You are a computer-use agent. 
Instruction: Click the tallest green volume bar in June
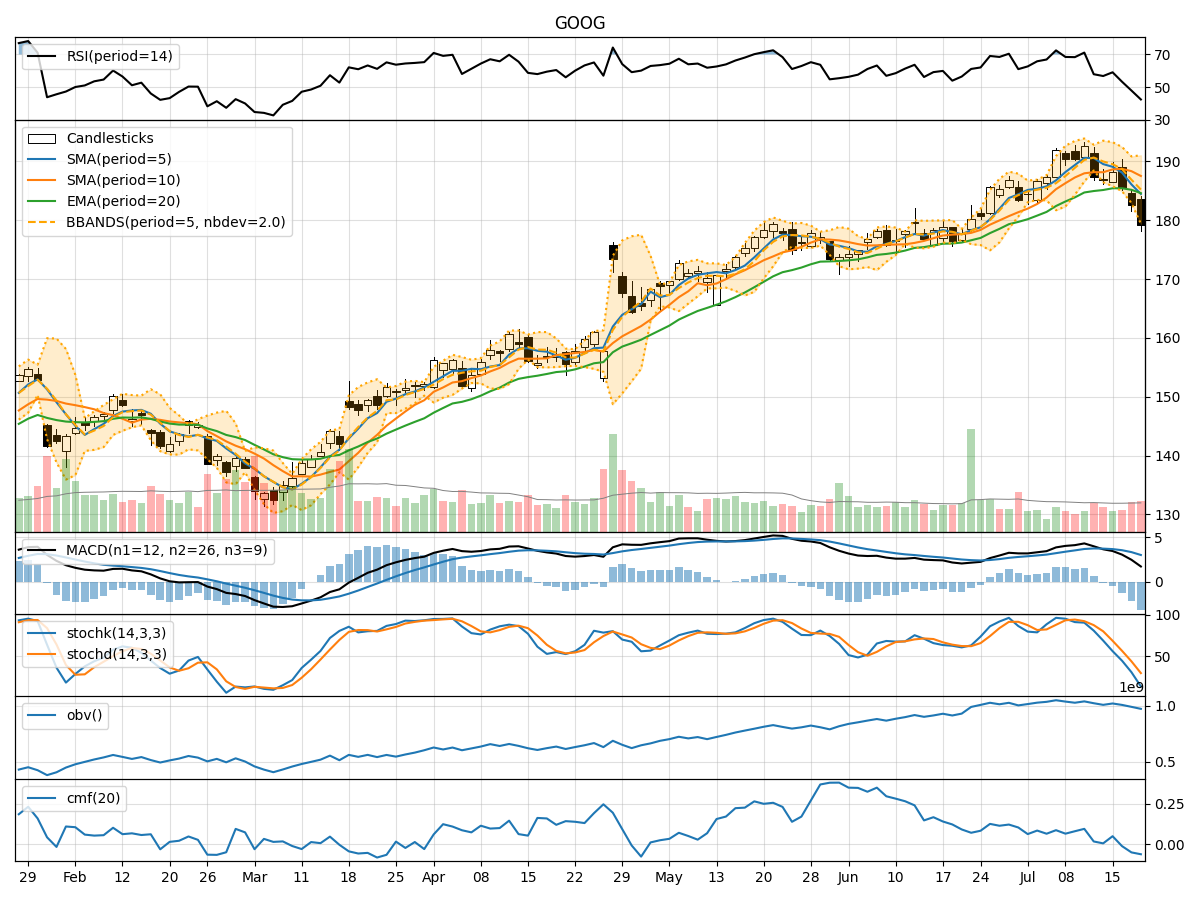[970, 480]
